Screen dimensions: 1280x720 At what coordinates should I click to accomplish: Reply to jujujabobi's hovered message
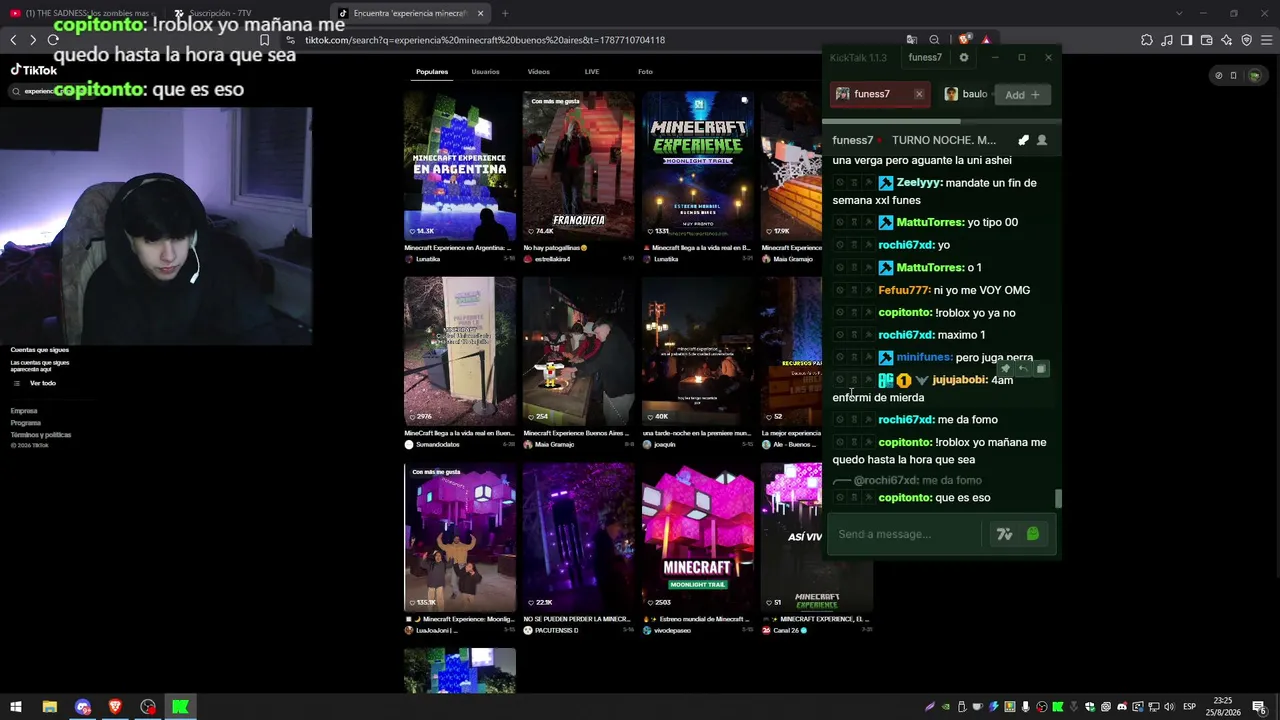pyautogui.click(x=1023, y=369)
